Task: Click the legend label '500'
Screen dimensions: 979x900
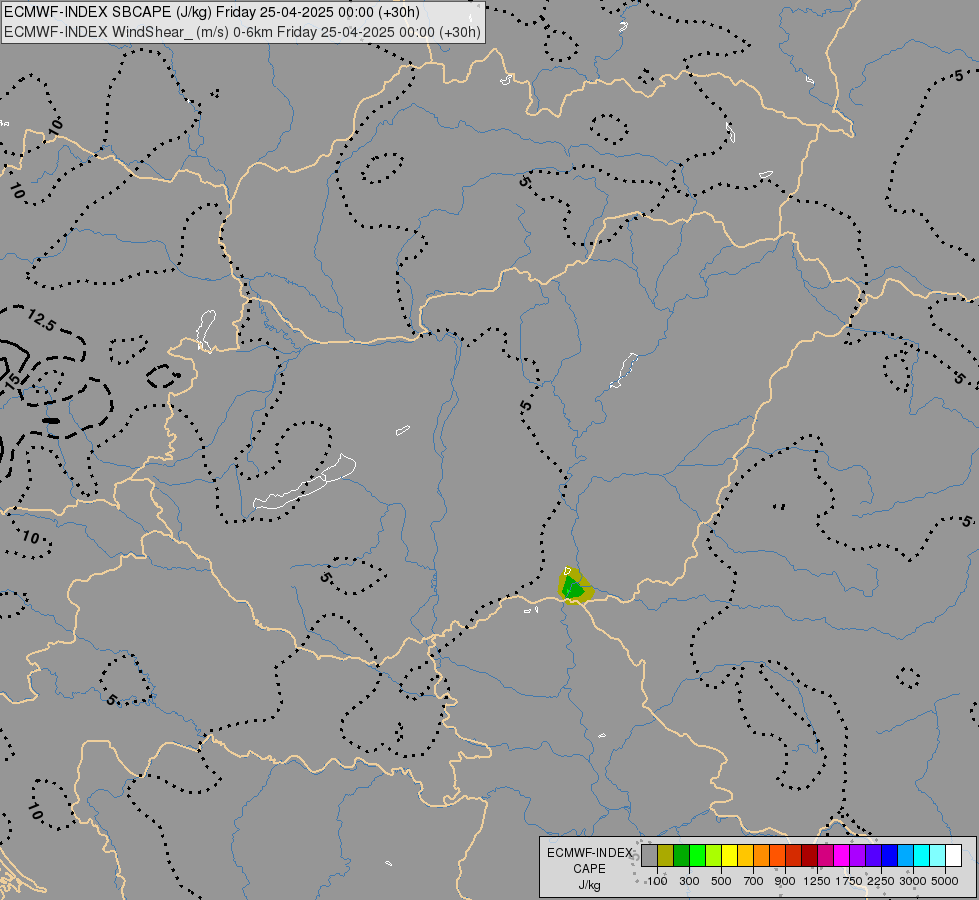Action: pyautogui.click(x=721, y=881)
